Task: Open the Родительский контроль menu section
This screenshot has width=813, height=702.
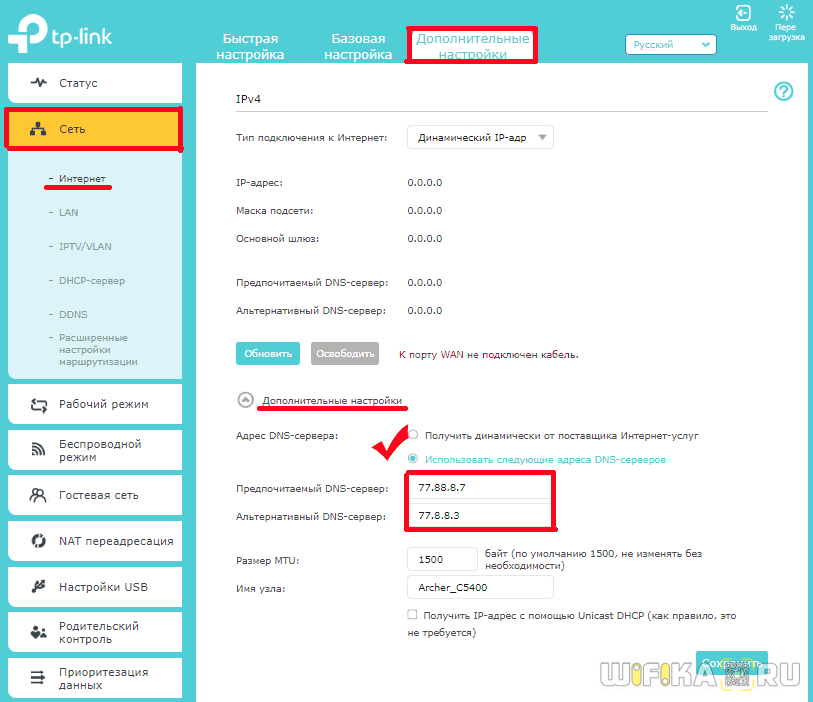Action: point(95,632)
